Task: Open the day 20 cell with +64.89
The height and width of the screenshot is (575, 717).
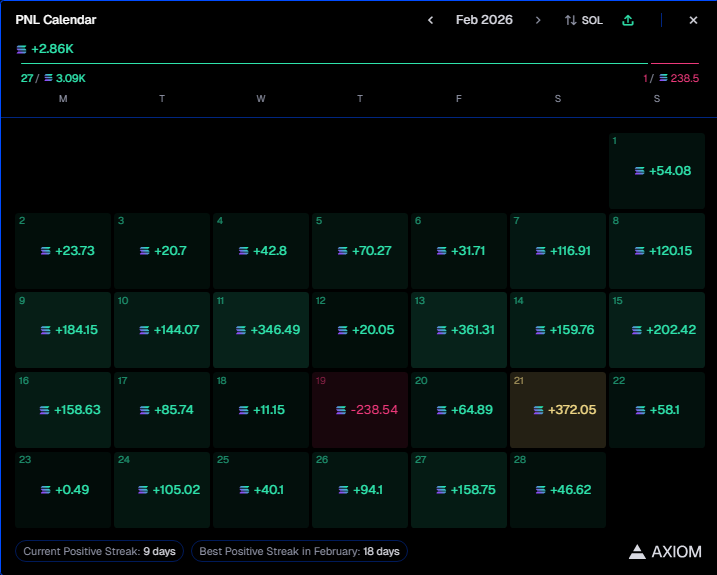Action: pos(459,410)
